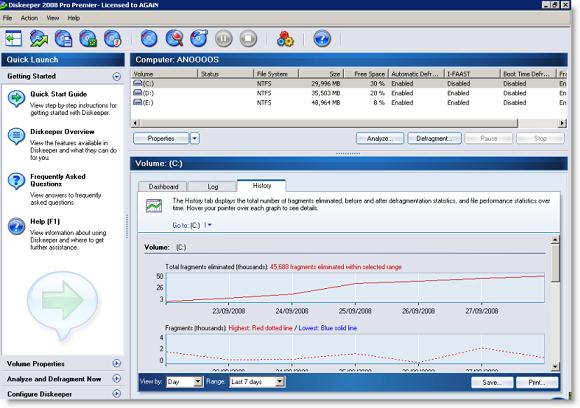
Task: Open the Quick Start Guide arrow icon
Action: point(16,99)
